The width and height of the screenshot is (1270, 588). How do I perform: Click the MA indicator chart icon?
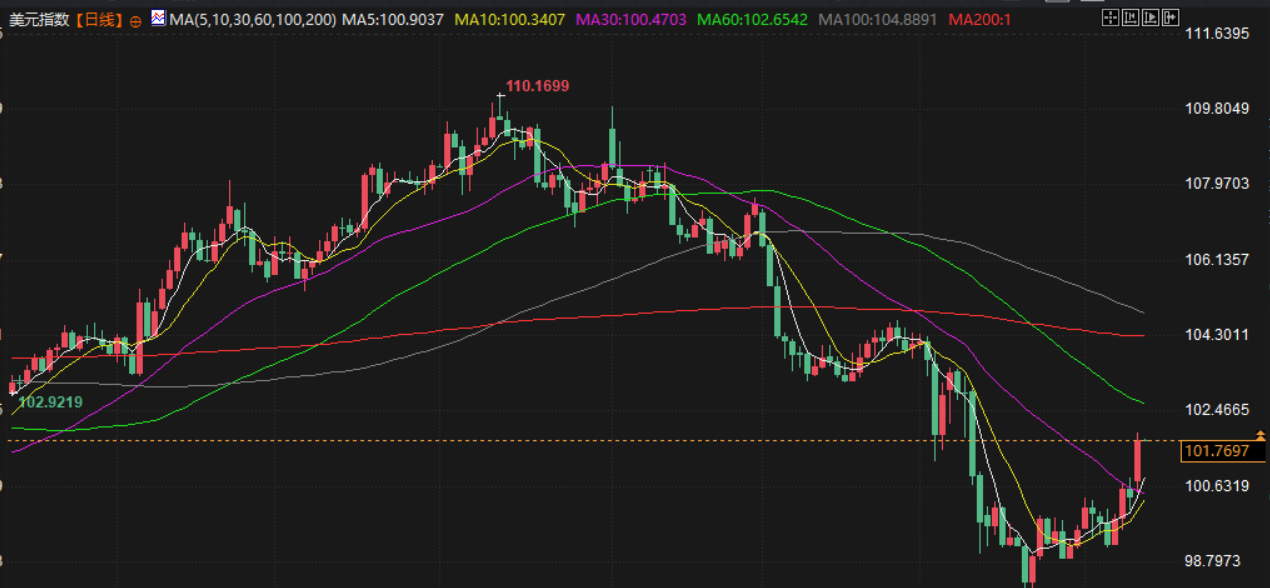click(158, 18)
